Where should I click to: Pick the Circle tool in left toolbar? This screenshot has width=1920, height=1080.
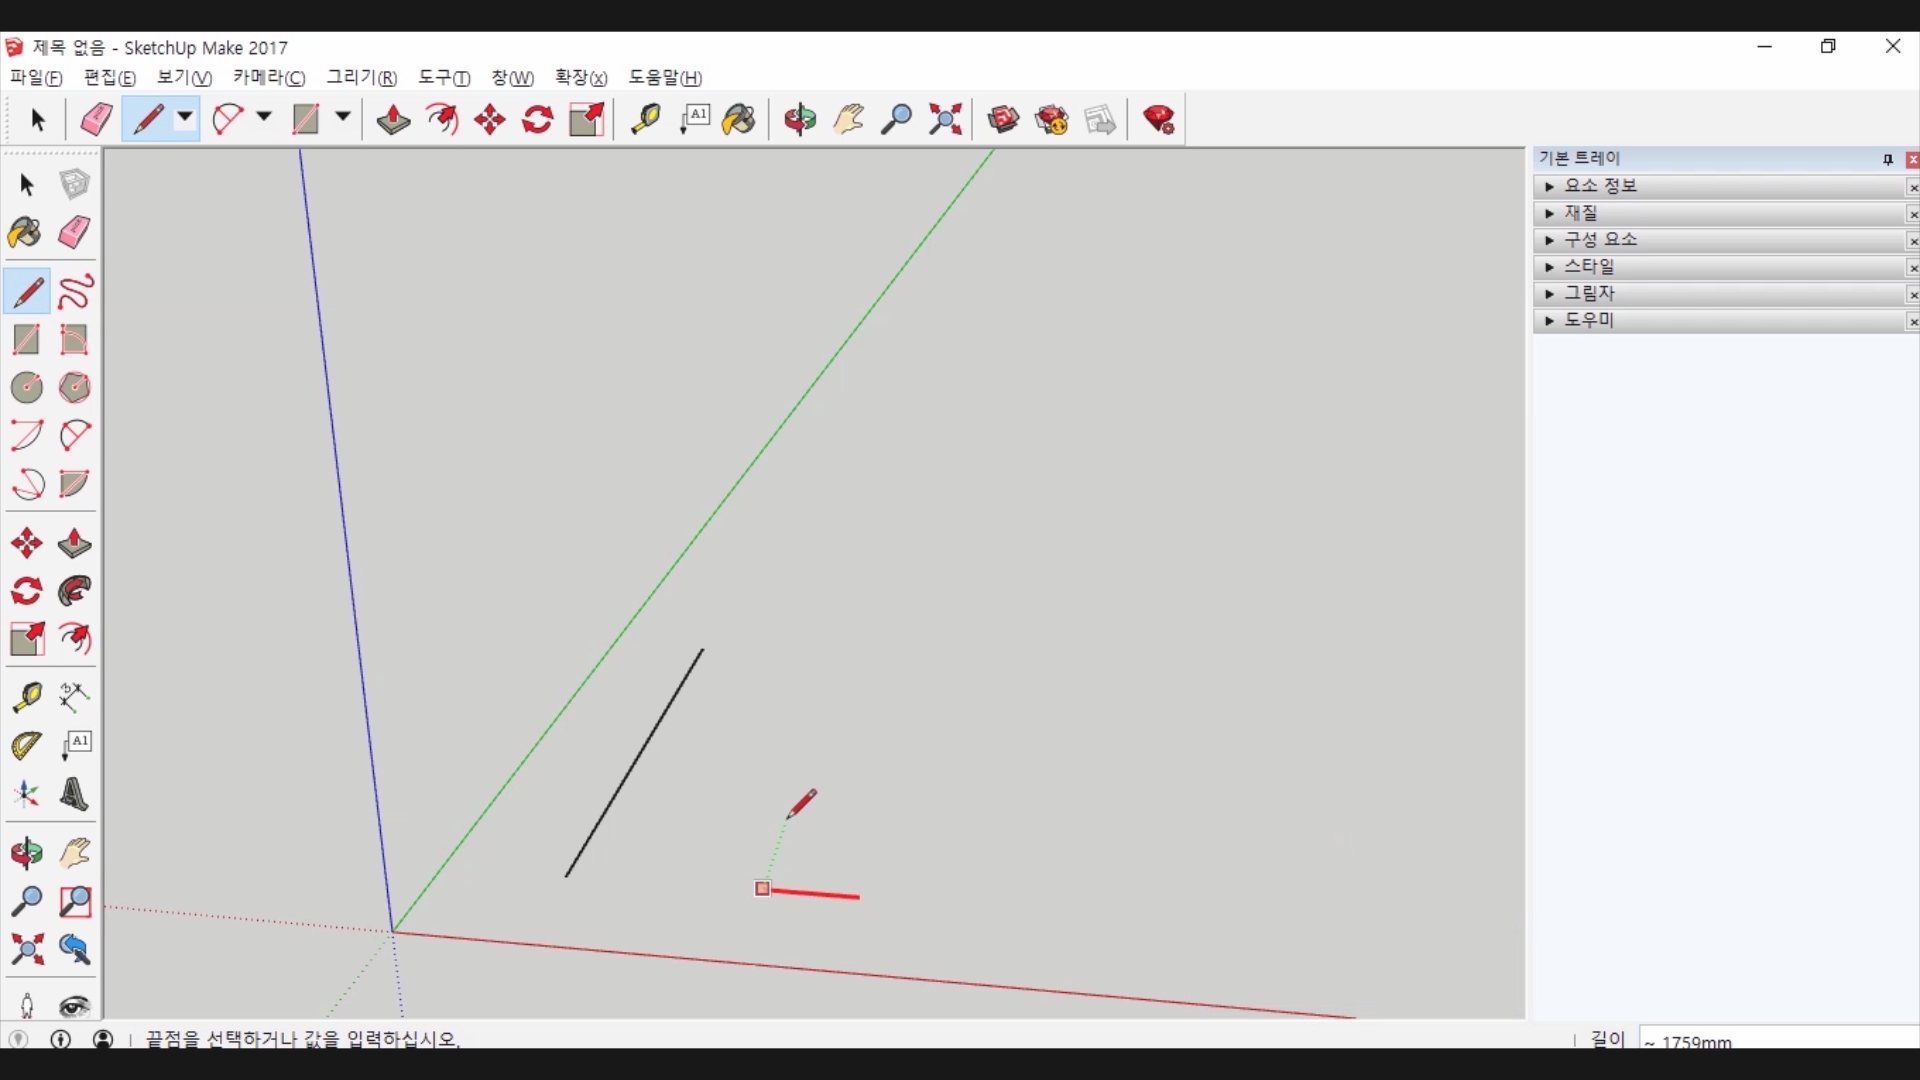[26, 387]
